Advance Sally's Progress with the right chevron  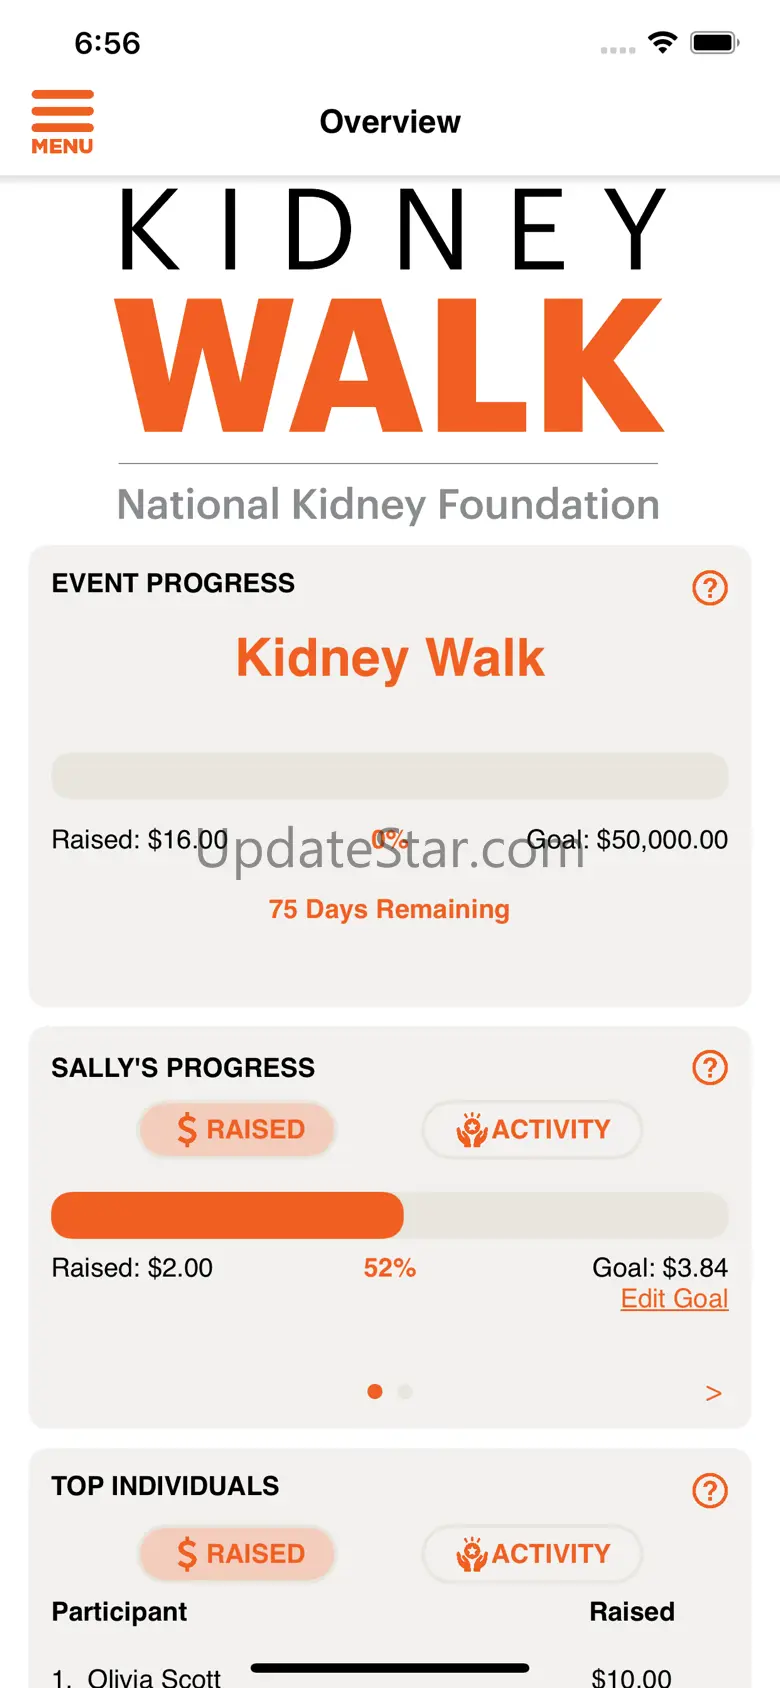713,1393
